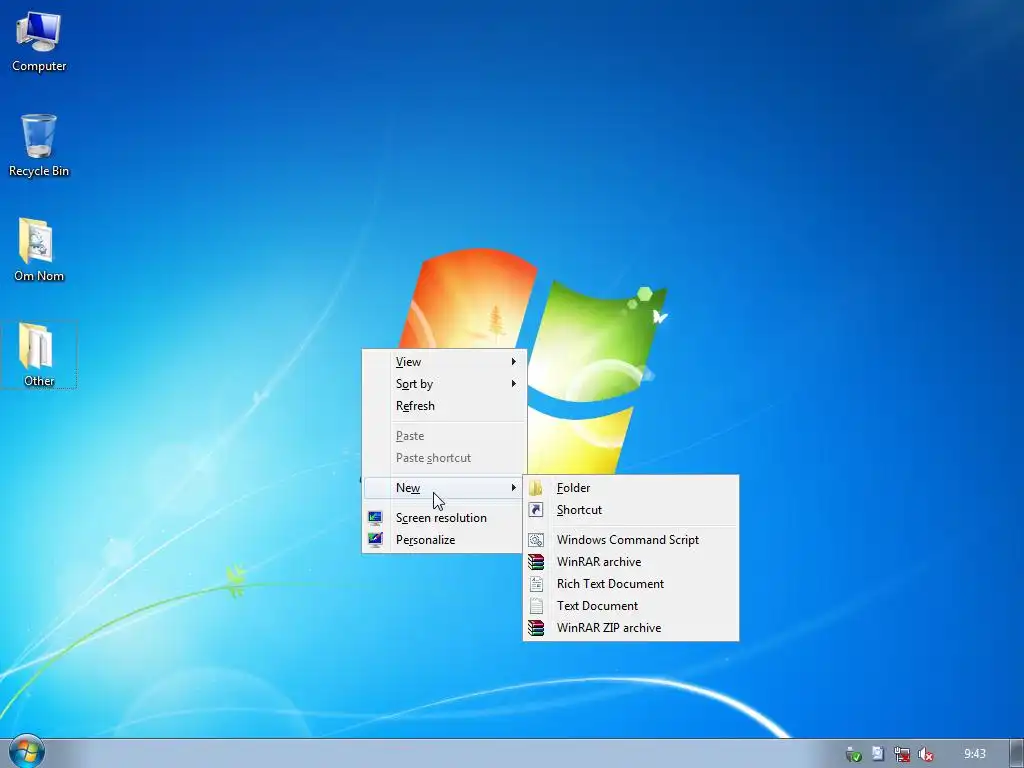Create a new WinRAR ZIP archive
The width and height of the screenshot is (1024, 768).
coord(631,628)
